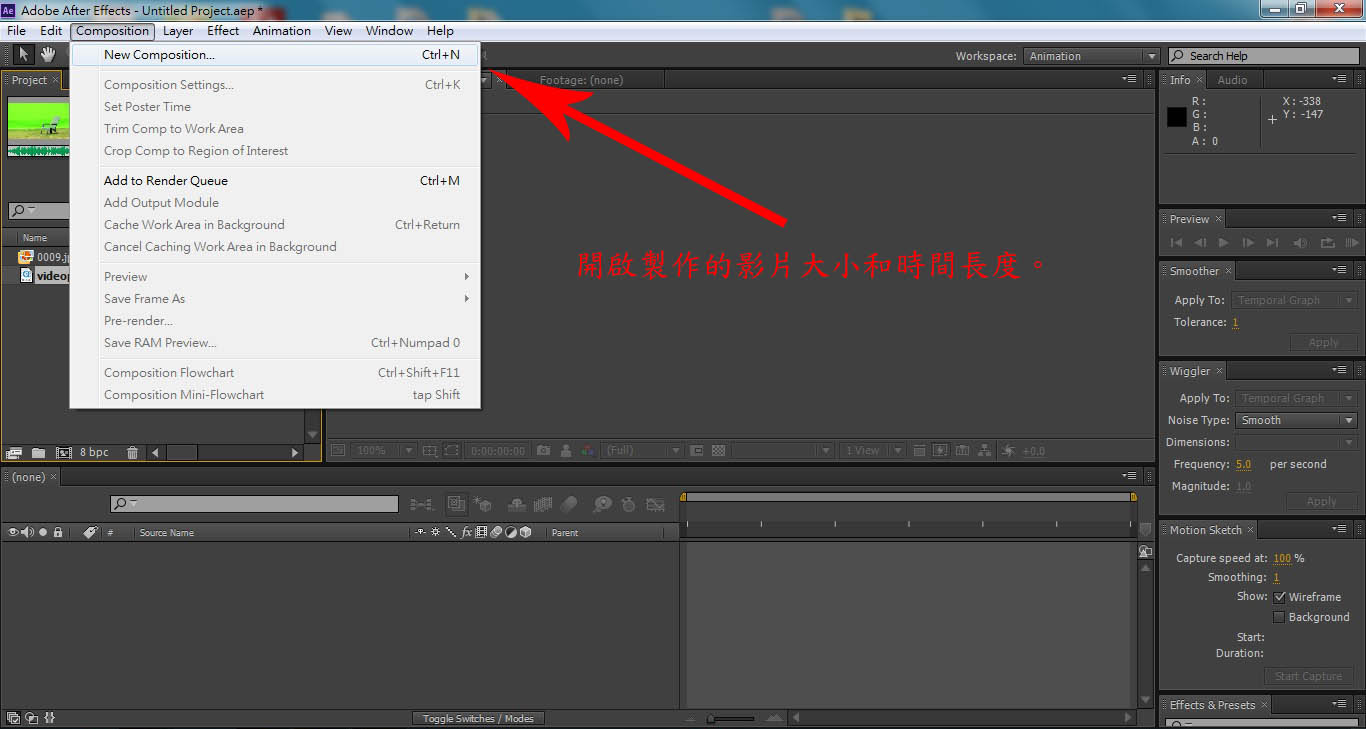Select Add to Render Queue menu entry
This screenshot has height=729, width=1366.
[x=166, y=181]
